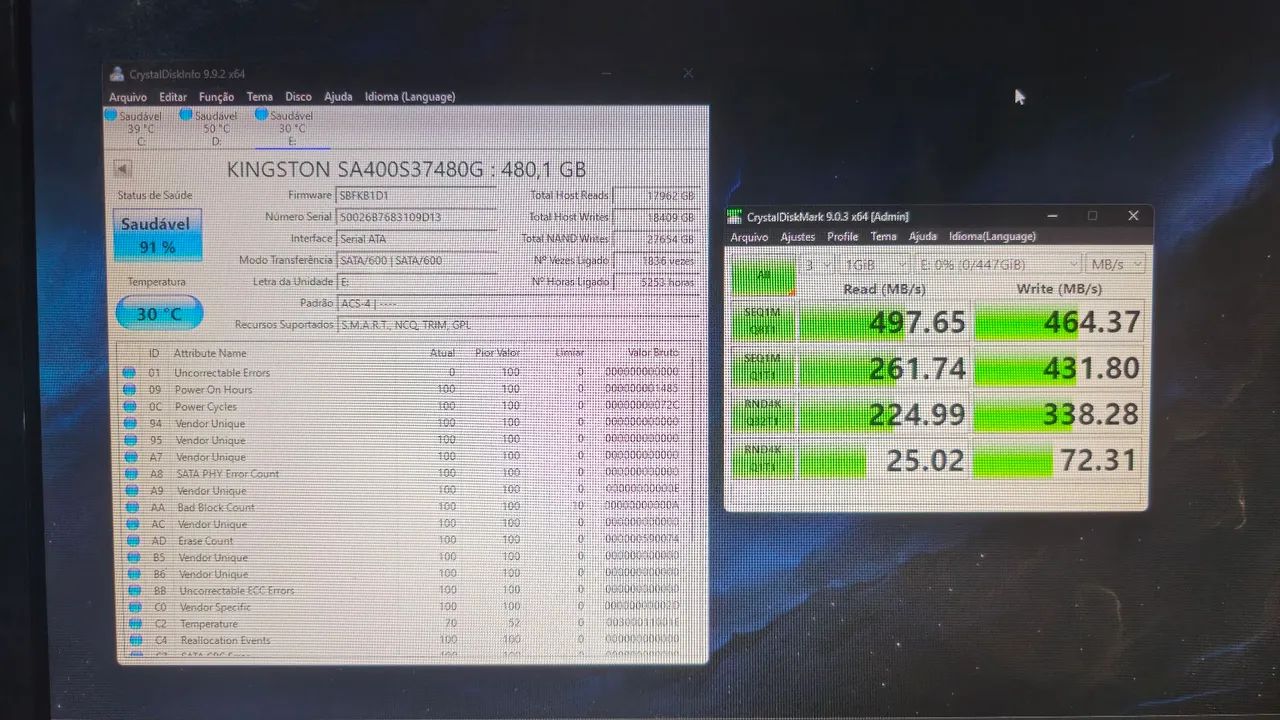Open Tema menu in CrystalDiskMark
Screen dimensions: 1280x720
(x=883, y=237)
